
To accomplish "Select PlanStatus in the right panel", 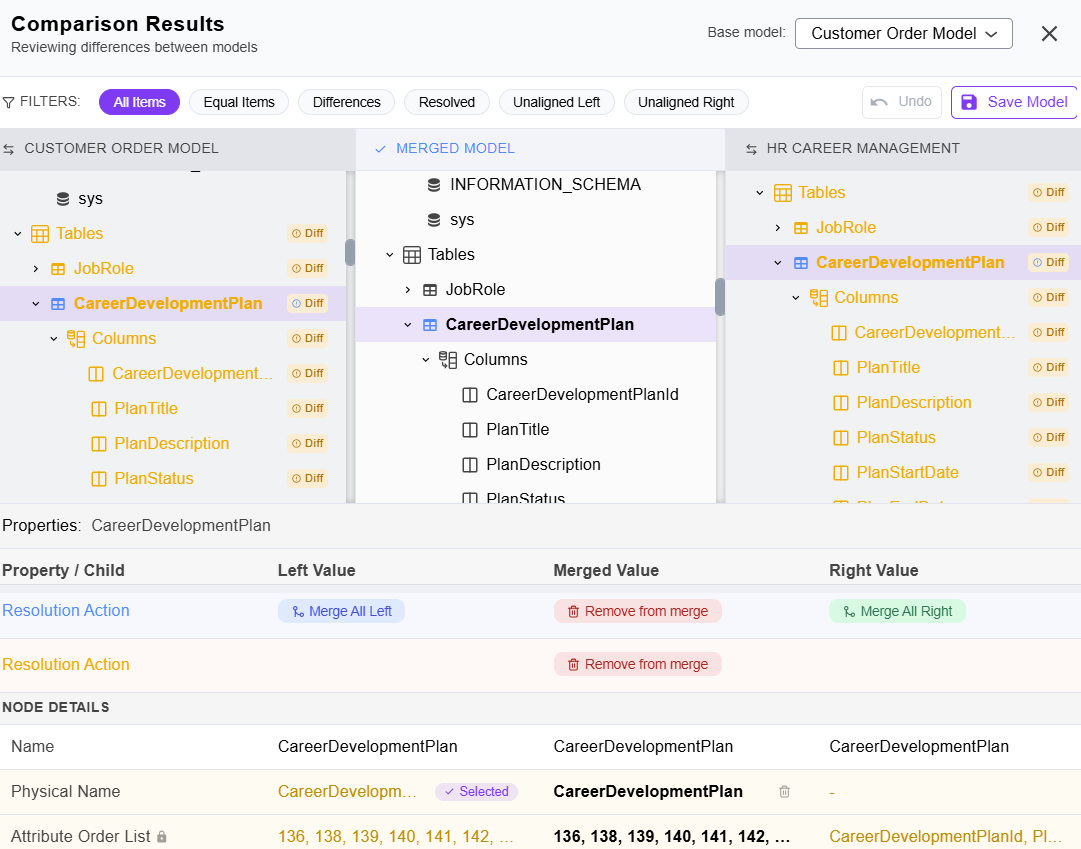I will point(896,438).
